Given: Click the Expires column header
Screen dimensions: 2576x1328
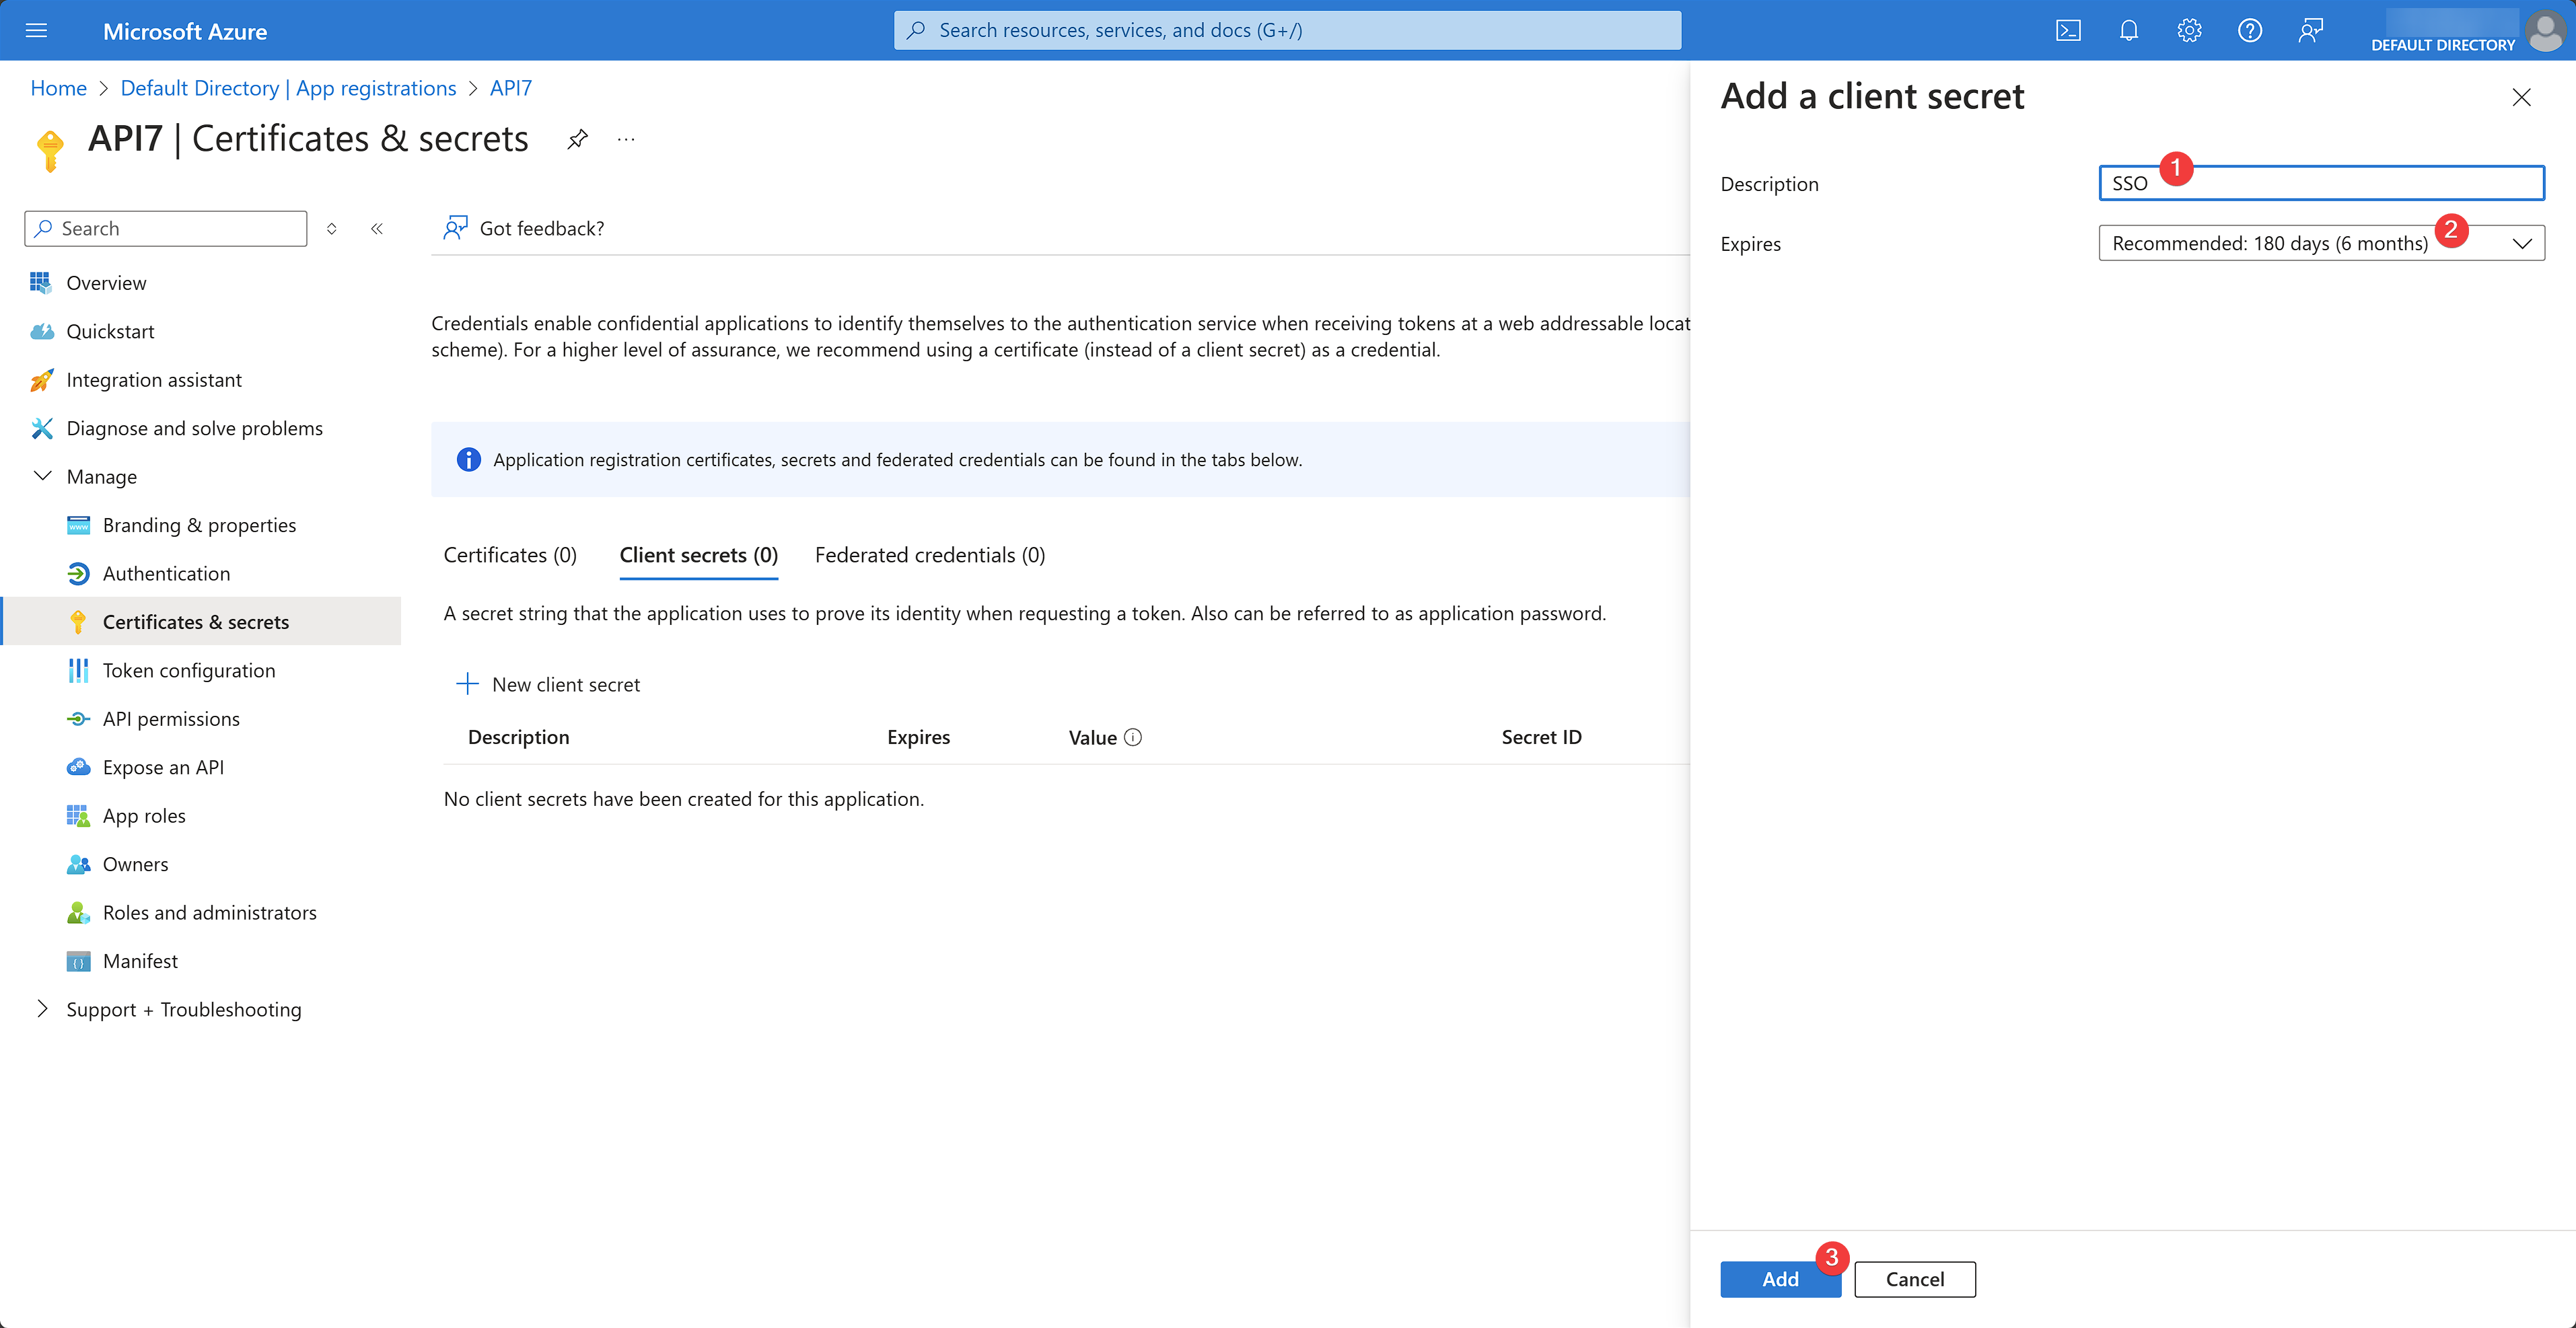Looking at the screenshot, I should click(918, 737).
